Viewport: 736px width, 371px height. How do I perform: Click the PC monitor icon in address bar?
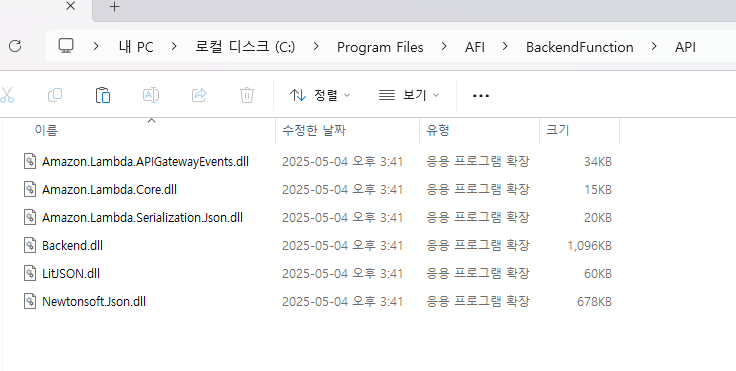click(66, 46)
